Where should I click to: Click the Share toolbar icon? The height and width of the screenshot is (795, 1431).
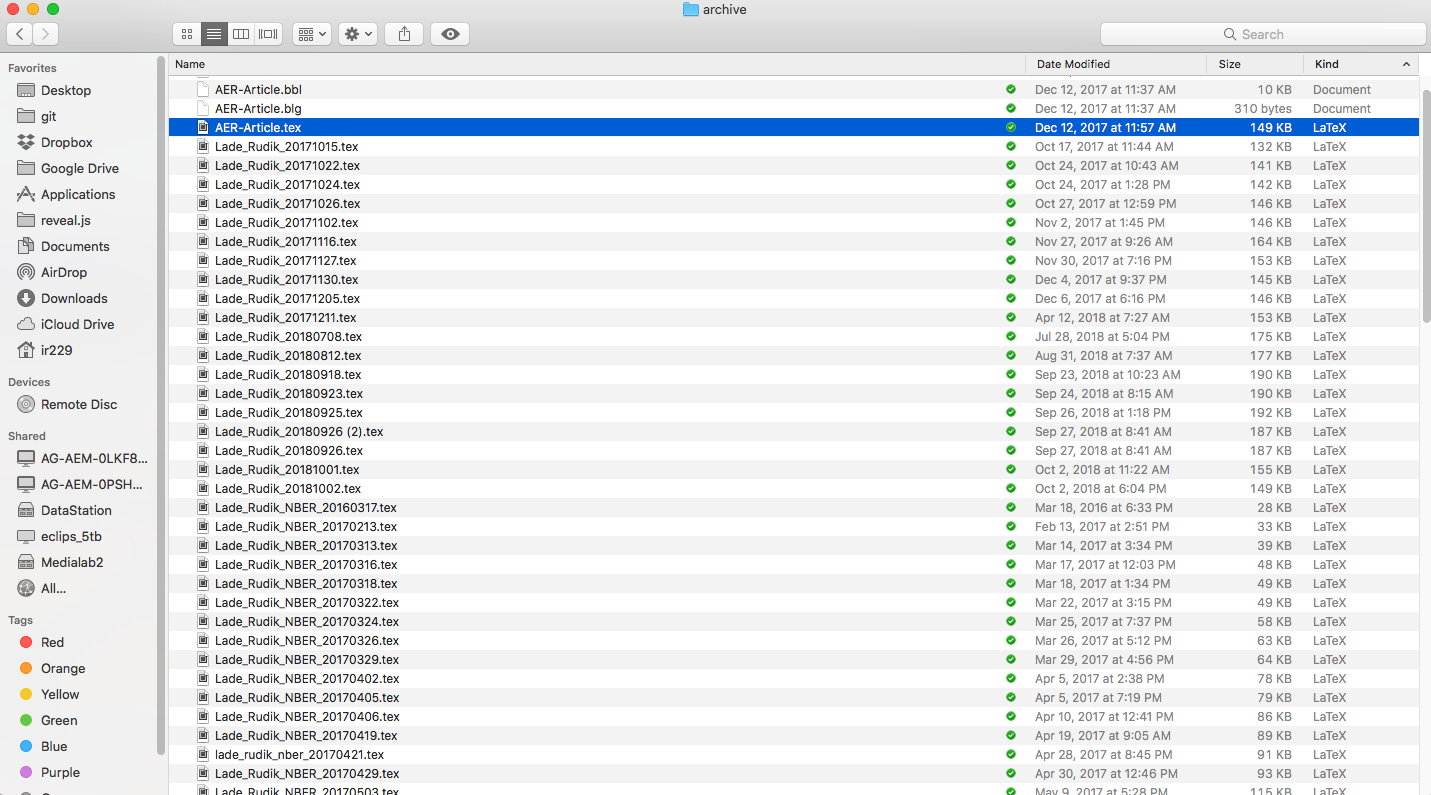pos(404,34)
